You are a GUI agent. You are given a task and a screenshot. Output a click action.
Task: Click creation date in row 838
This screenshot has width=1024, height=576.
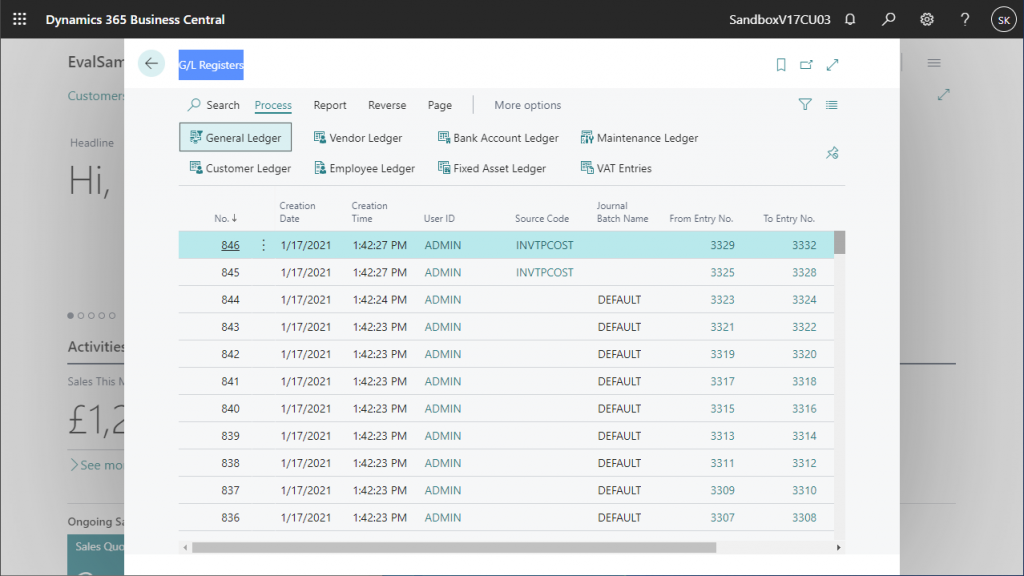pos(306,463)
